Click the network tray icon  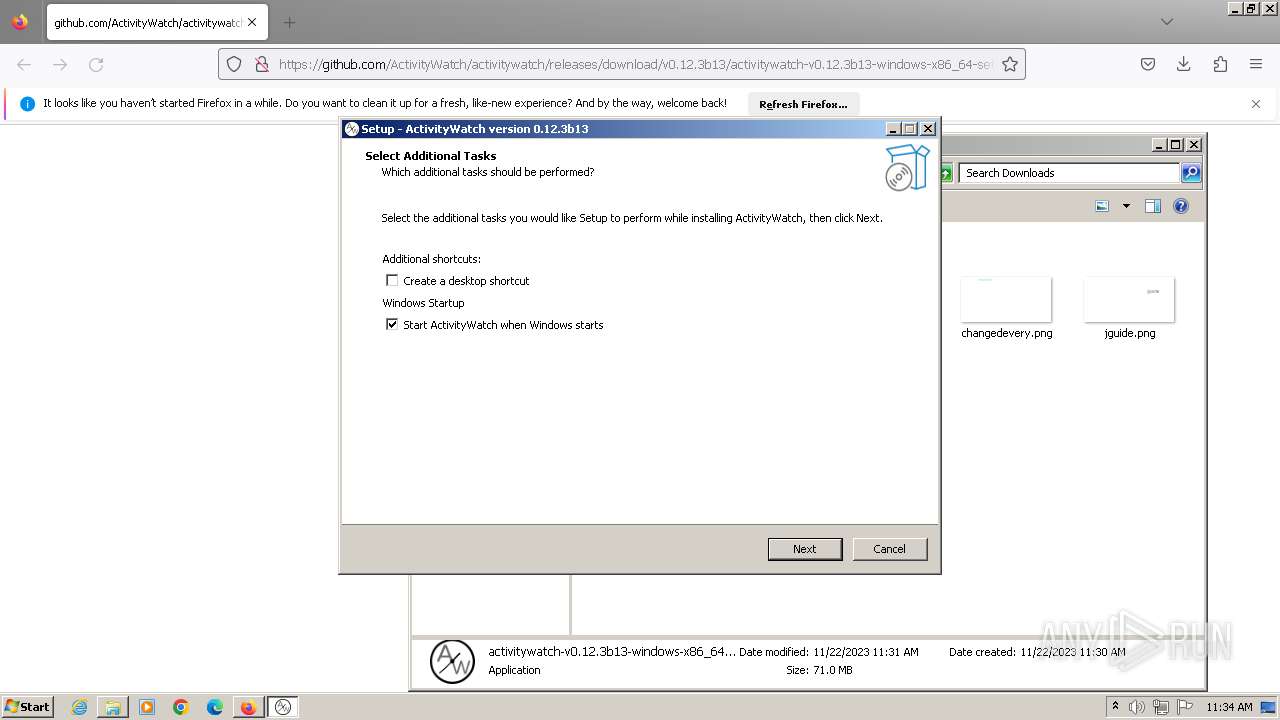click(x=1161, y=707)
